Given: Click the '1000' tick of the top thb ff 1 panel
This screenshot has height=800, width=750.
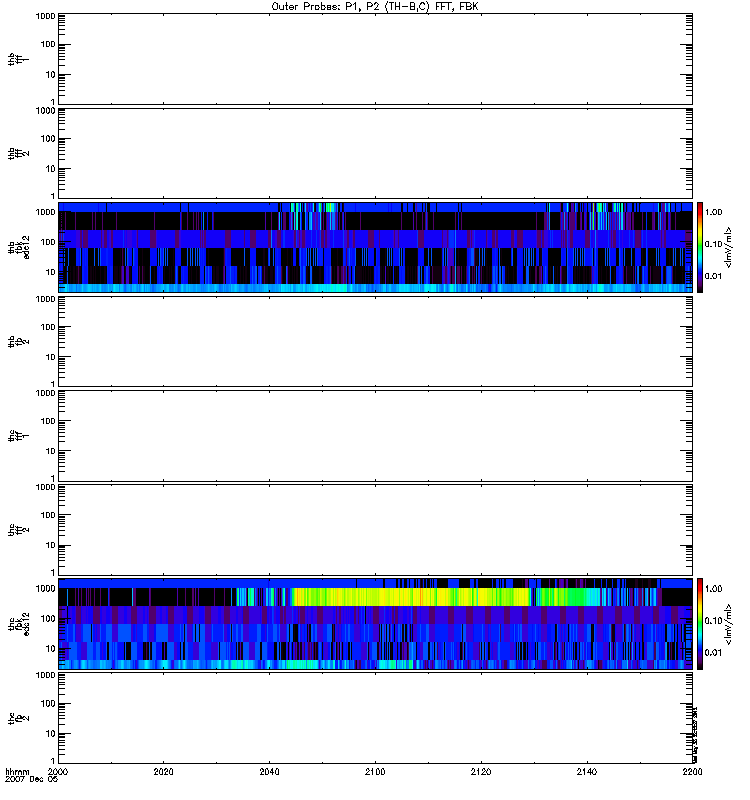Looking at the screenshot, I should 45,16.
